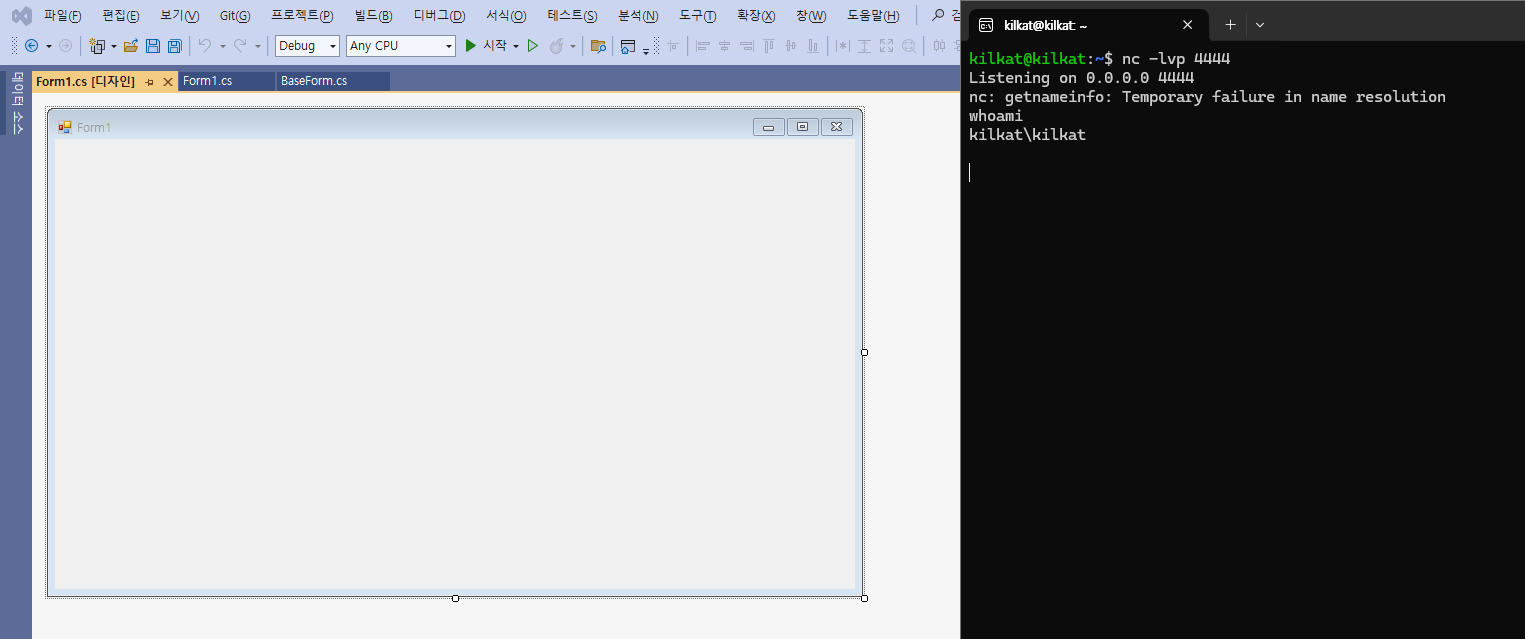Navigate backward with the back arrow icon
The image size is (1525, 639).
pos(31,46)
